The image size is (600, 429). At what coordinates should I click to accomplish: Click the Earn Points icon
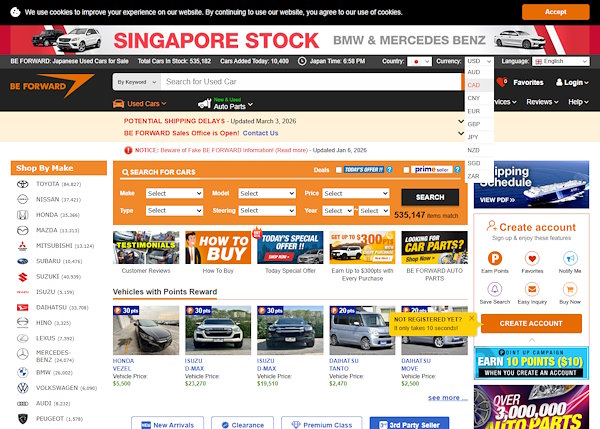coord(494,258)
